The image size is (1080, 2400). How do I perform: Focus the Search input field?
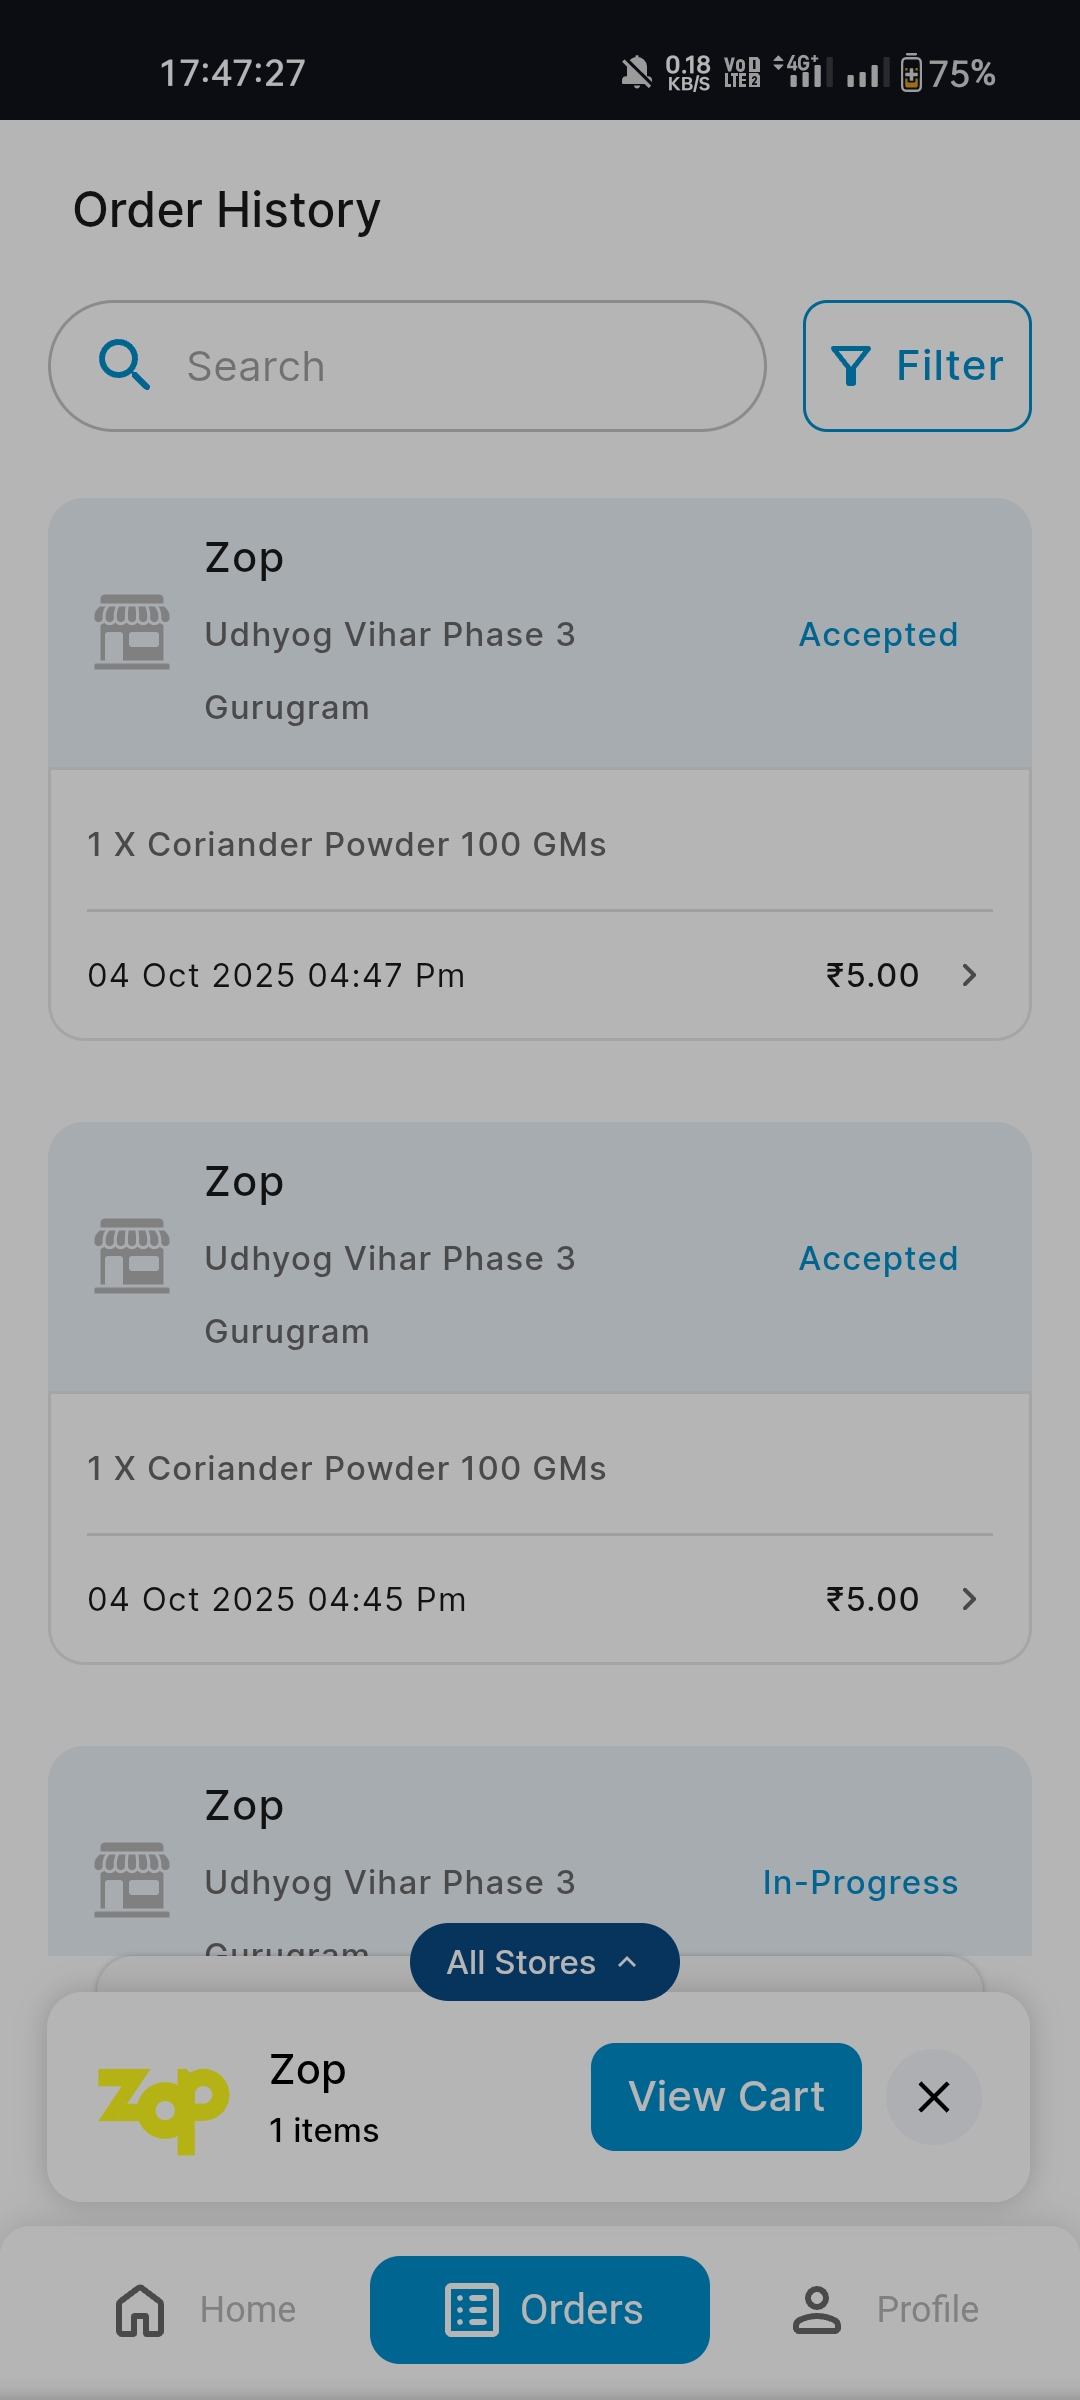point(450,366)
